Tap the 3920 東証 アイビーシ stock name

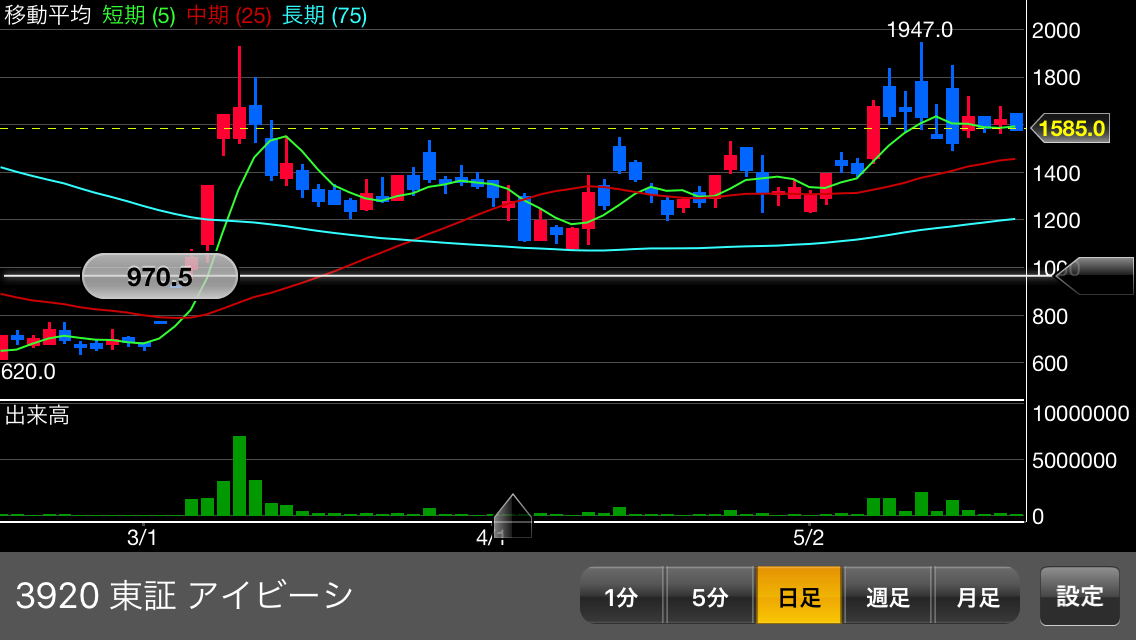coord(185,596)
